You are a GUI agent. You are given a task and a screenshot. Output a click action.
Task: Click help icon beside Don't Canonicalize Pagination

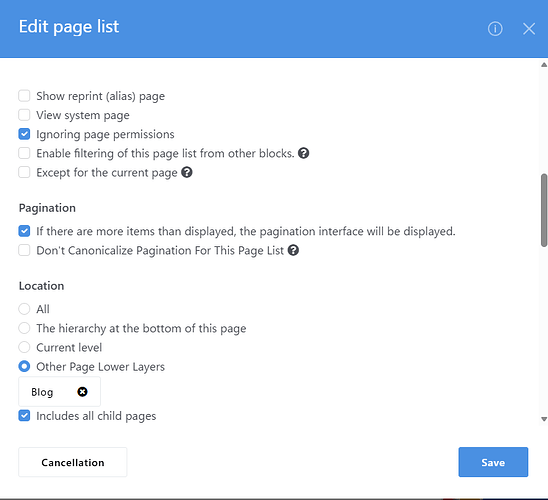[x=293, y=250]
